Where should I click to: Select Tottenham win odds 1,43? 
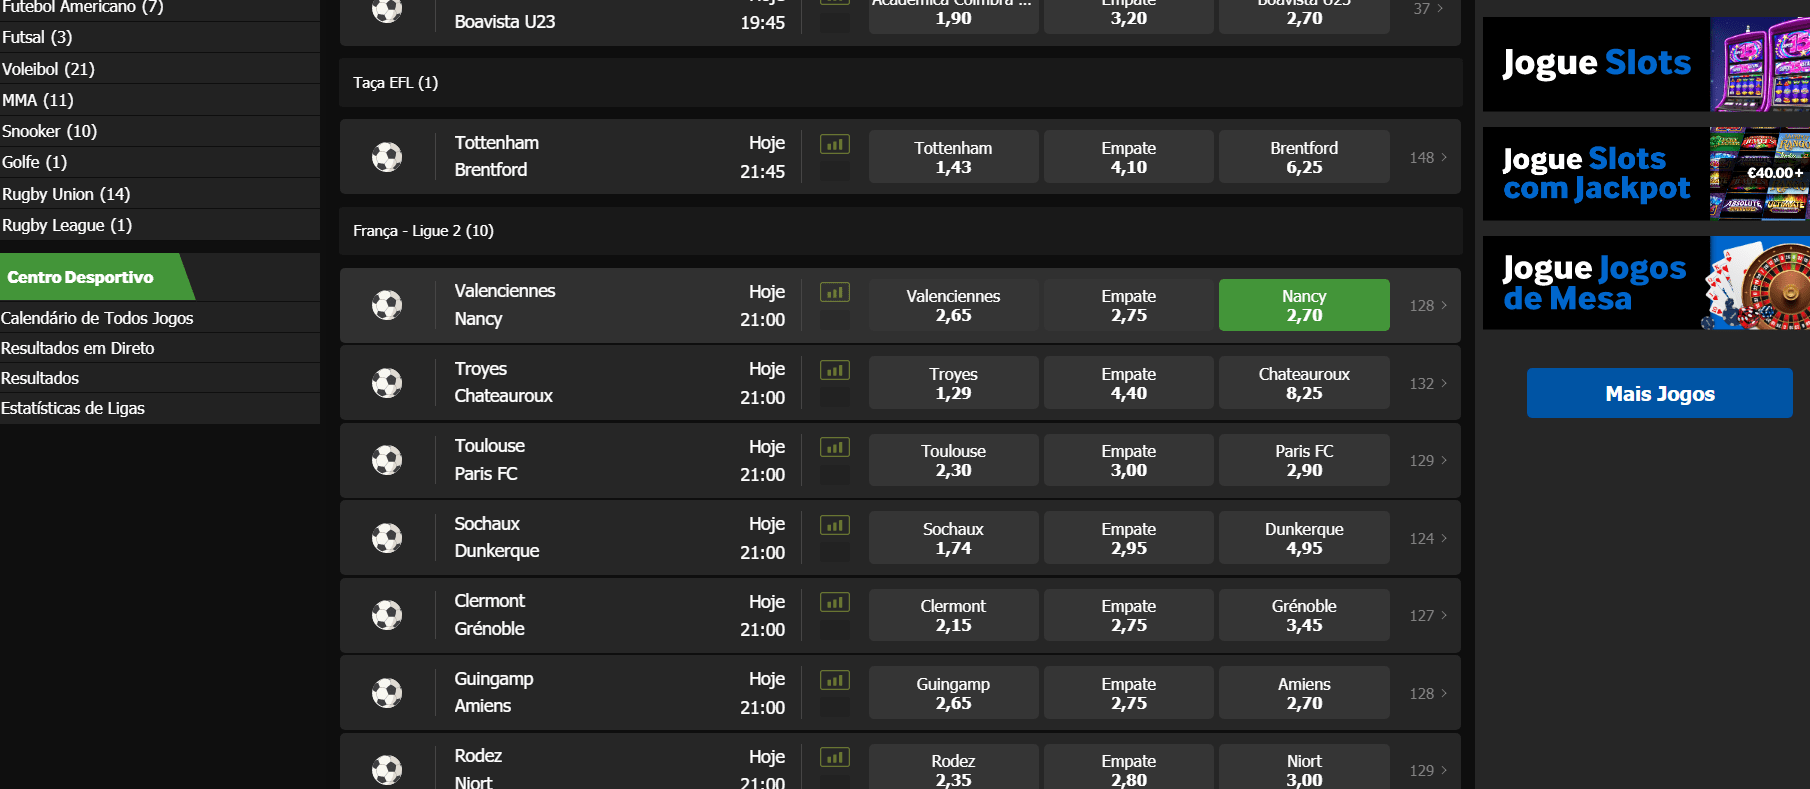(953, 157)
